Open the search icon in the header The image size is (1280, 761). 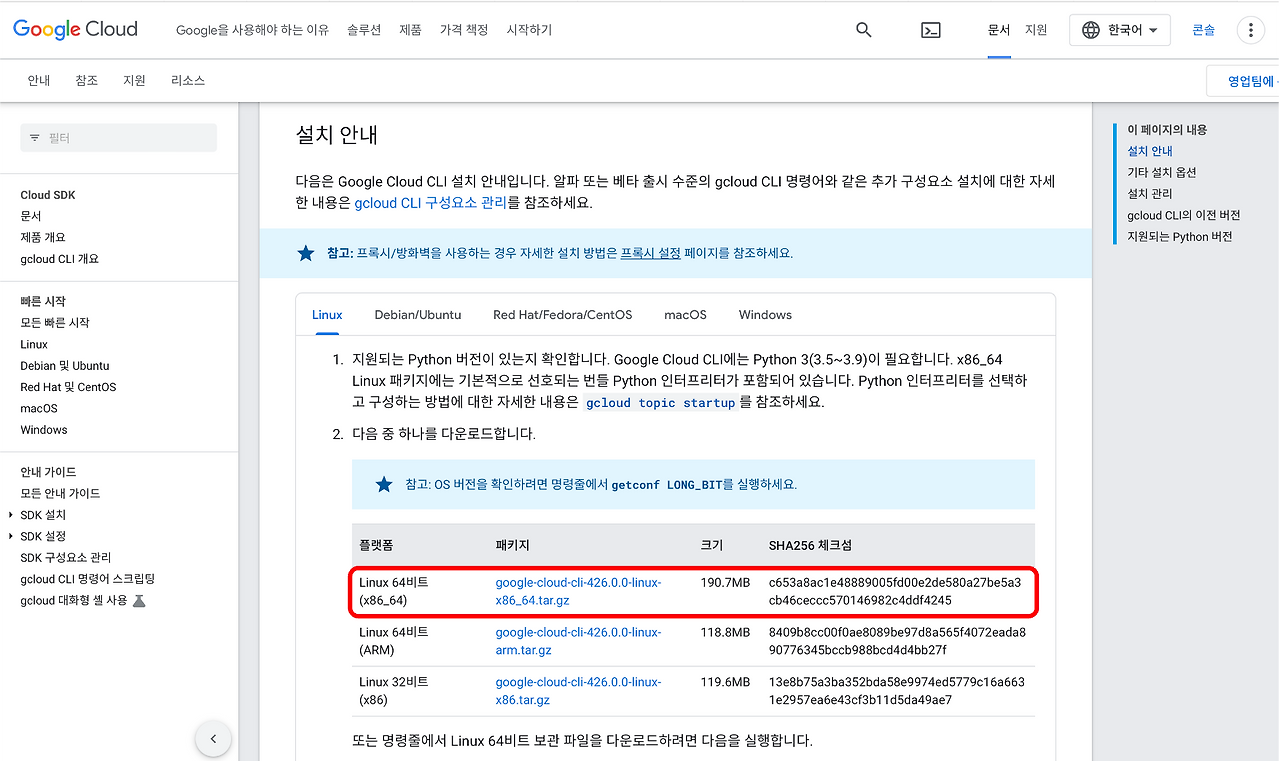click(863, 29)
